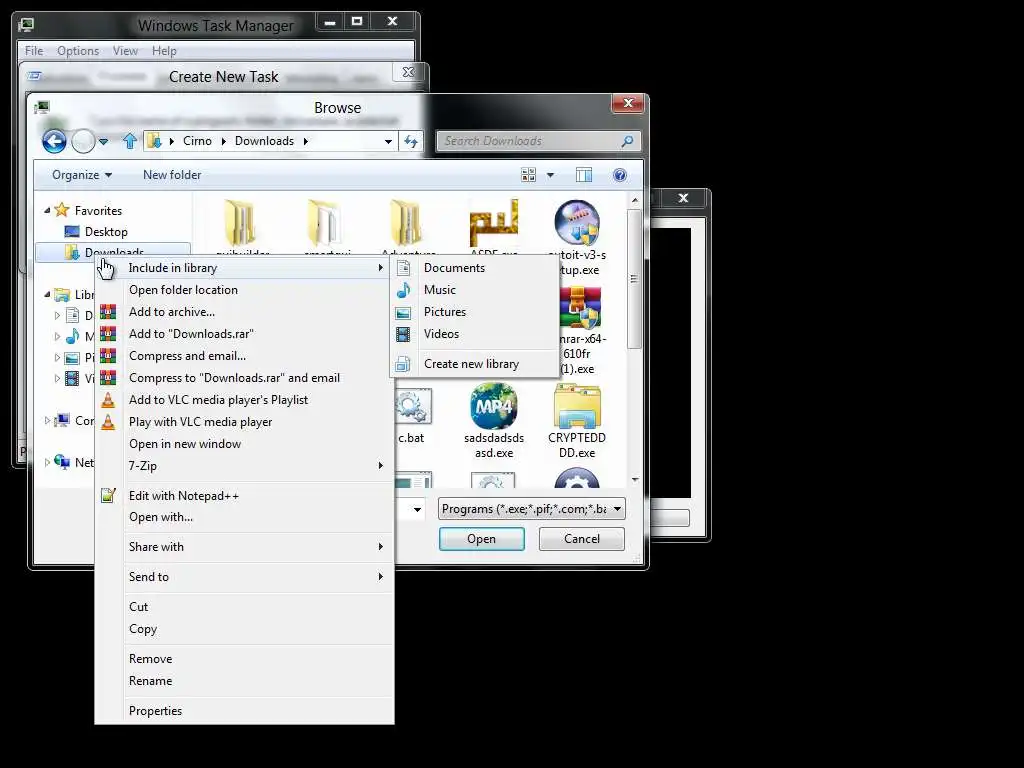Click the Search Downloads field
Viewport: 1024px width, 768px height.
[x=538, y=141]
